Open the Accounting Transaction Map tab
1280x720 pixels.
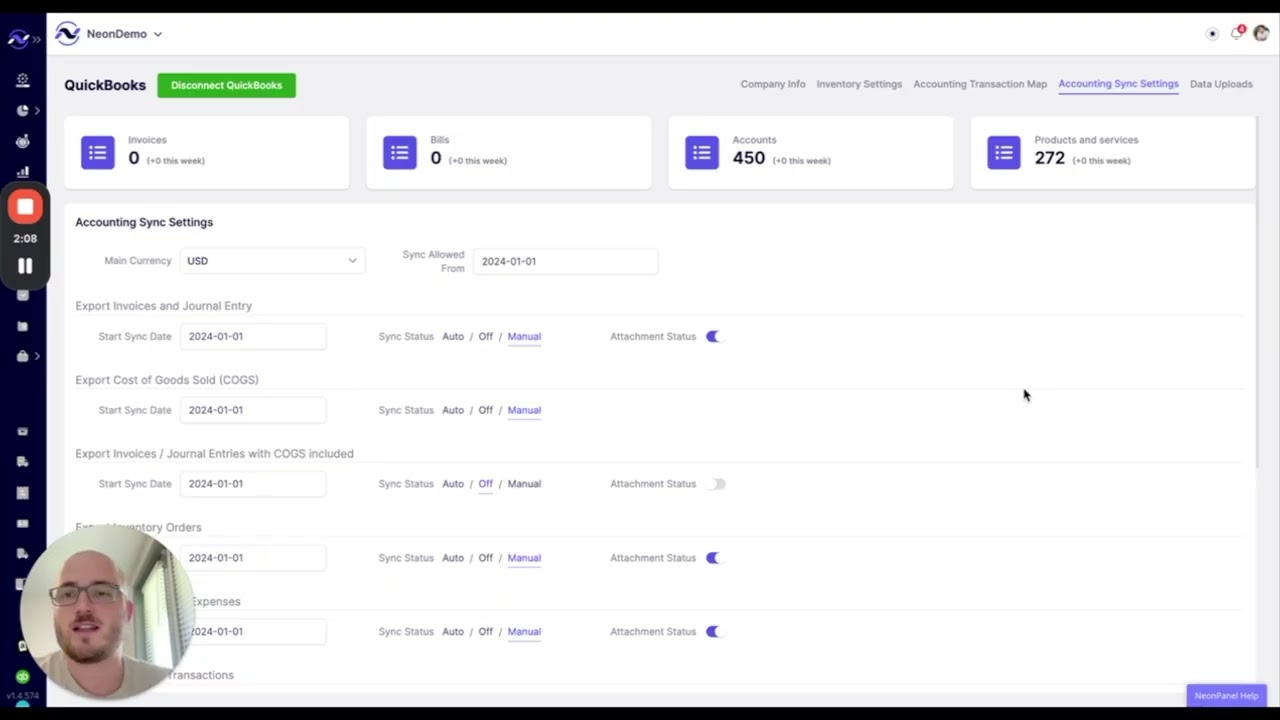coord(980,84)
